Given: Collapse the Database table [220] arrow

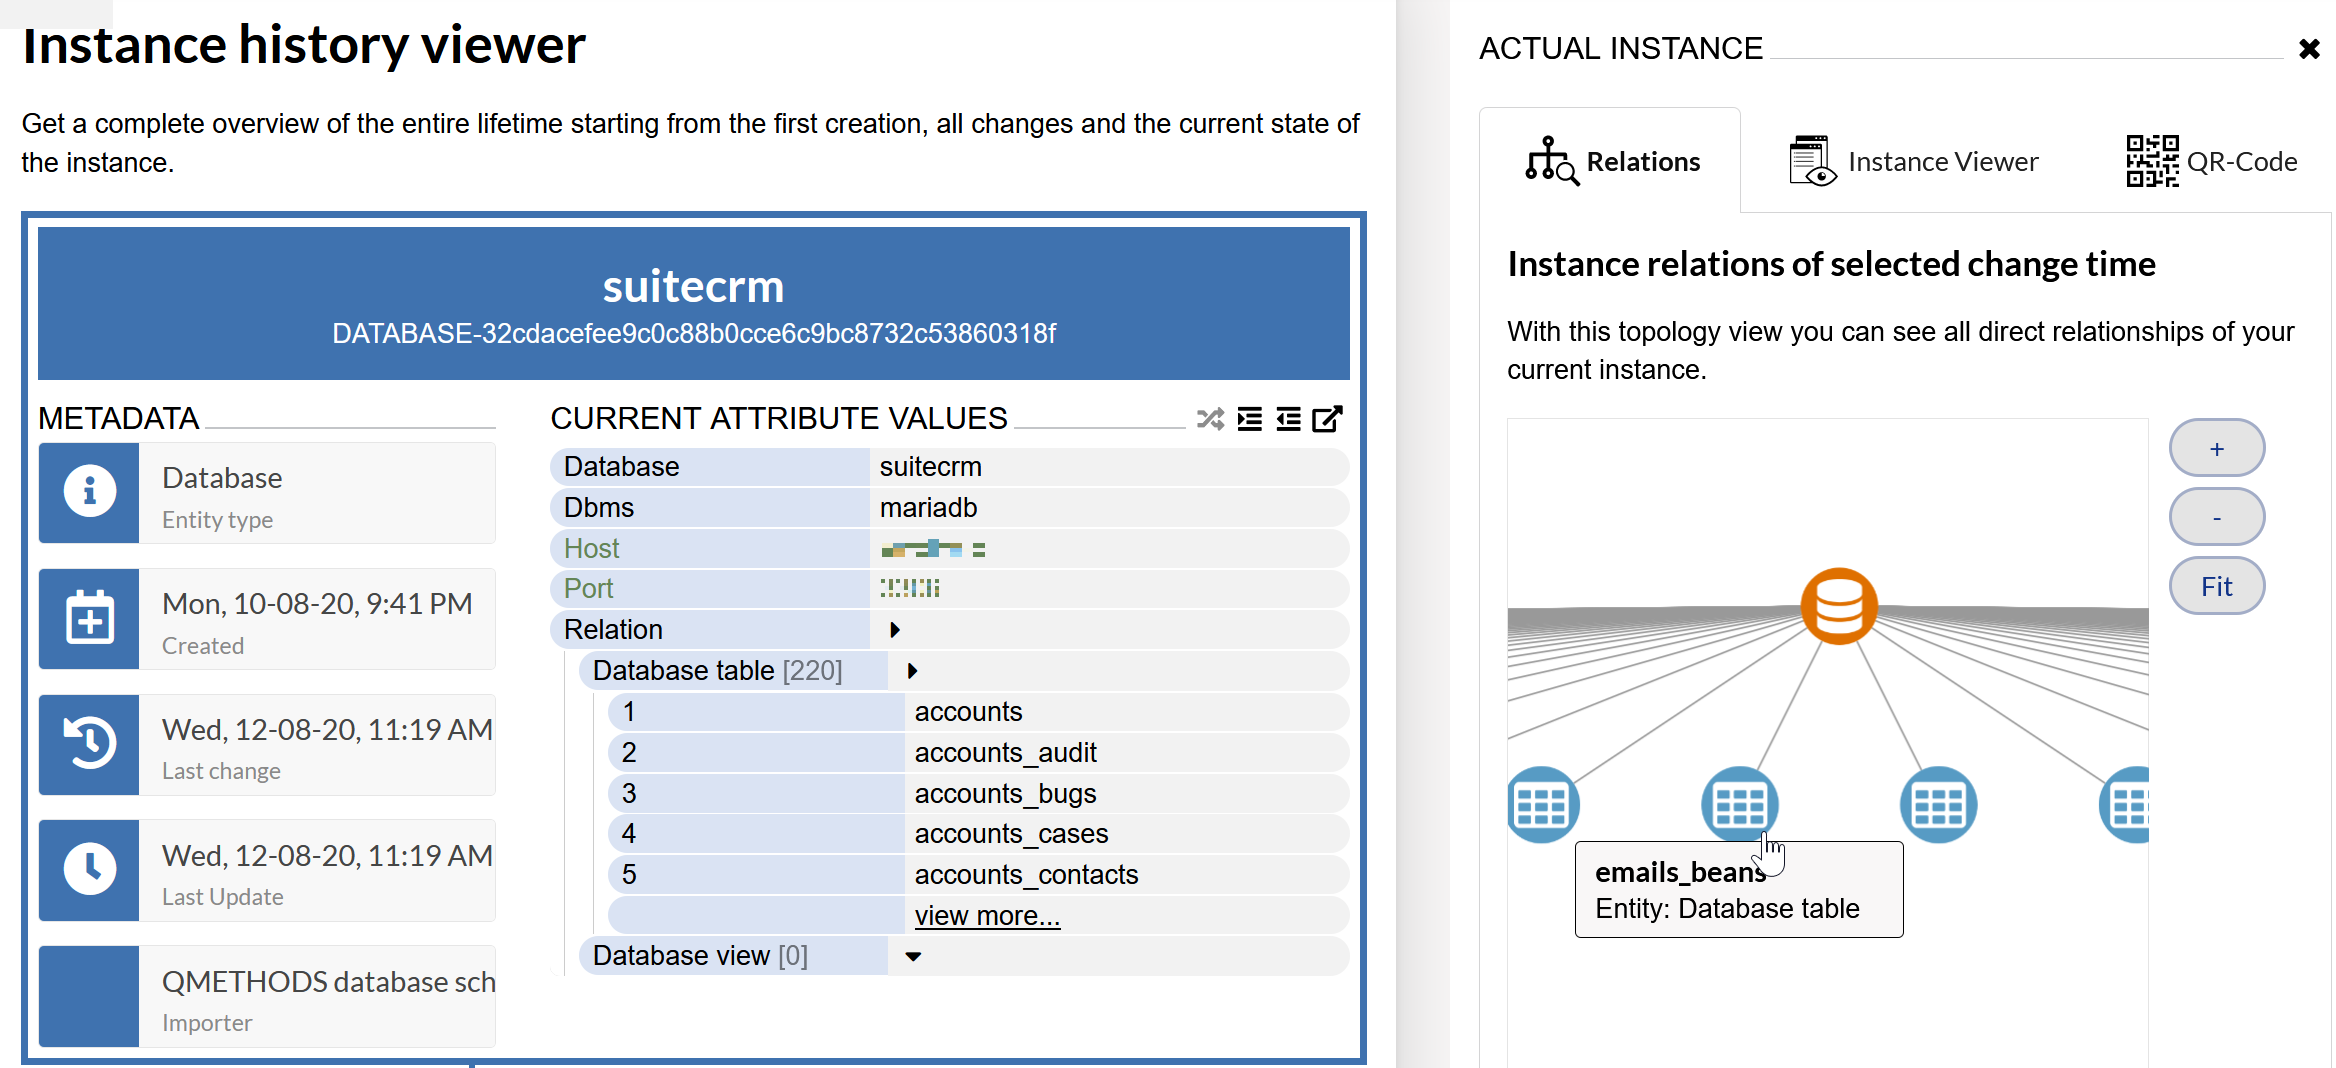Looking at the screenshot, I should pyautogui.click(x=912, y=670).
